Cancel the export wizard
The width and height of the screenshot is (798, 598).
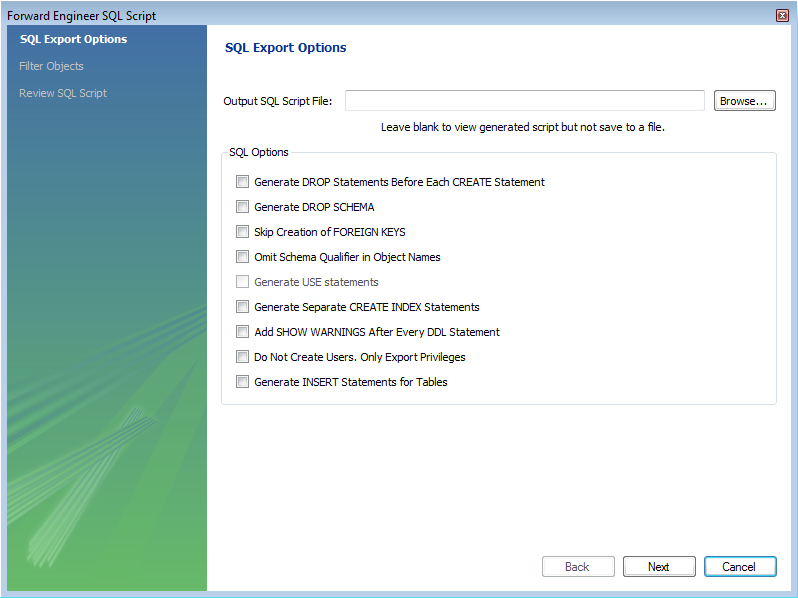coord(740,567)
